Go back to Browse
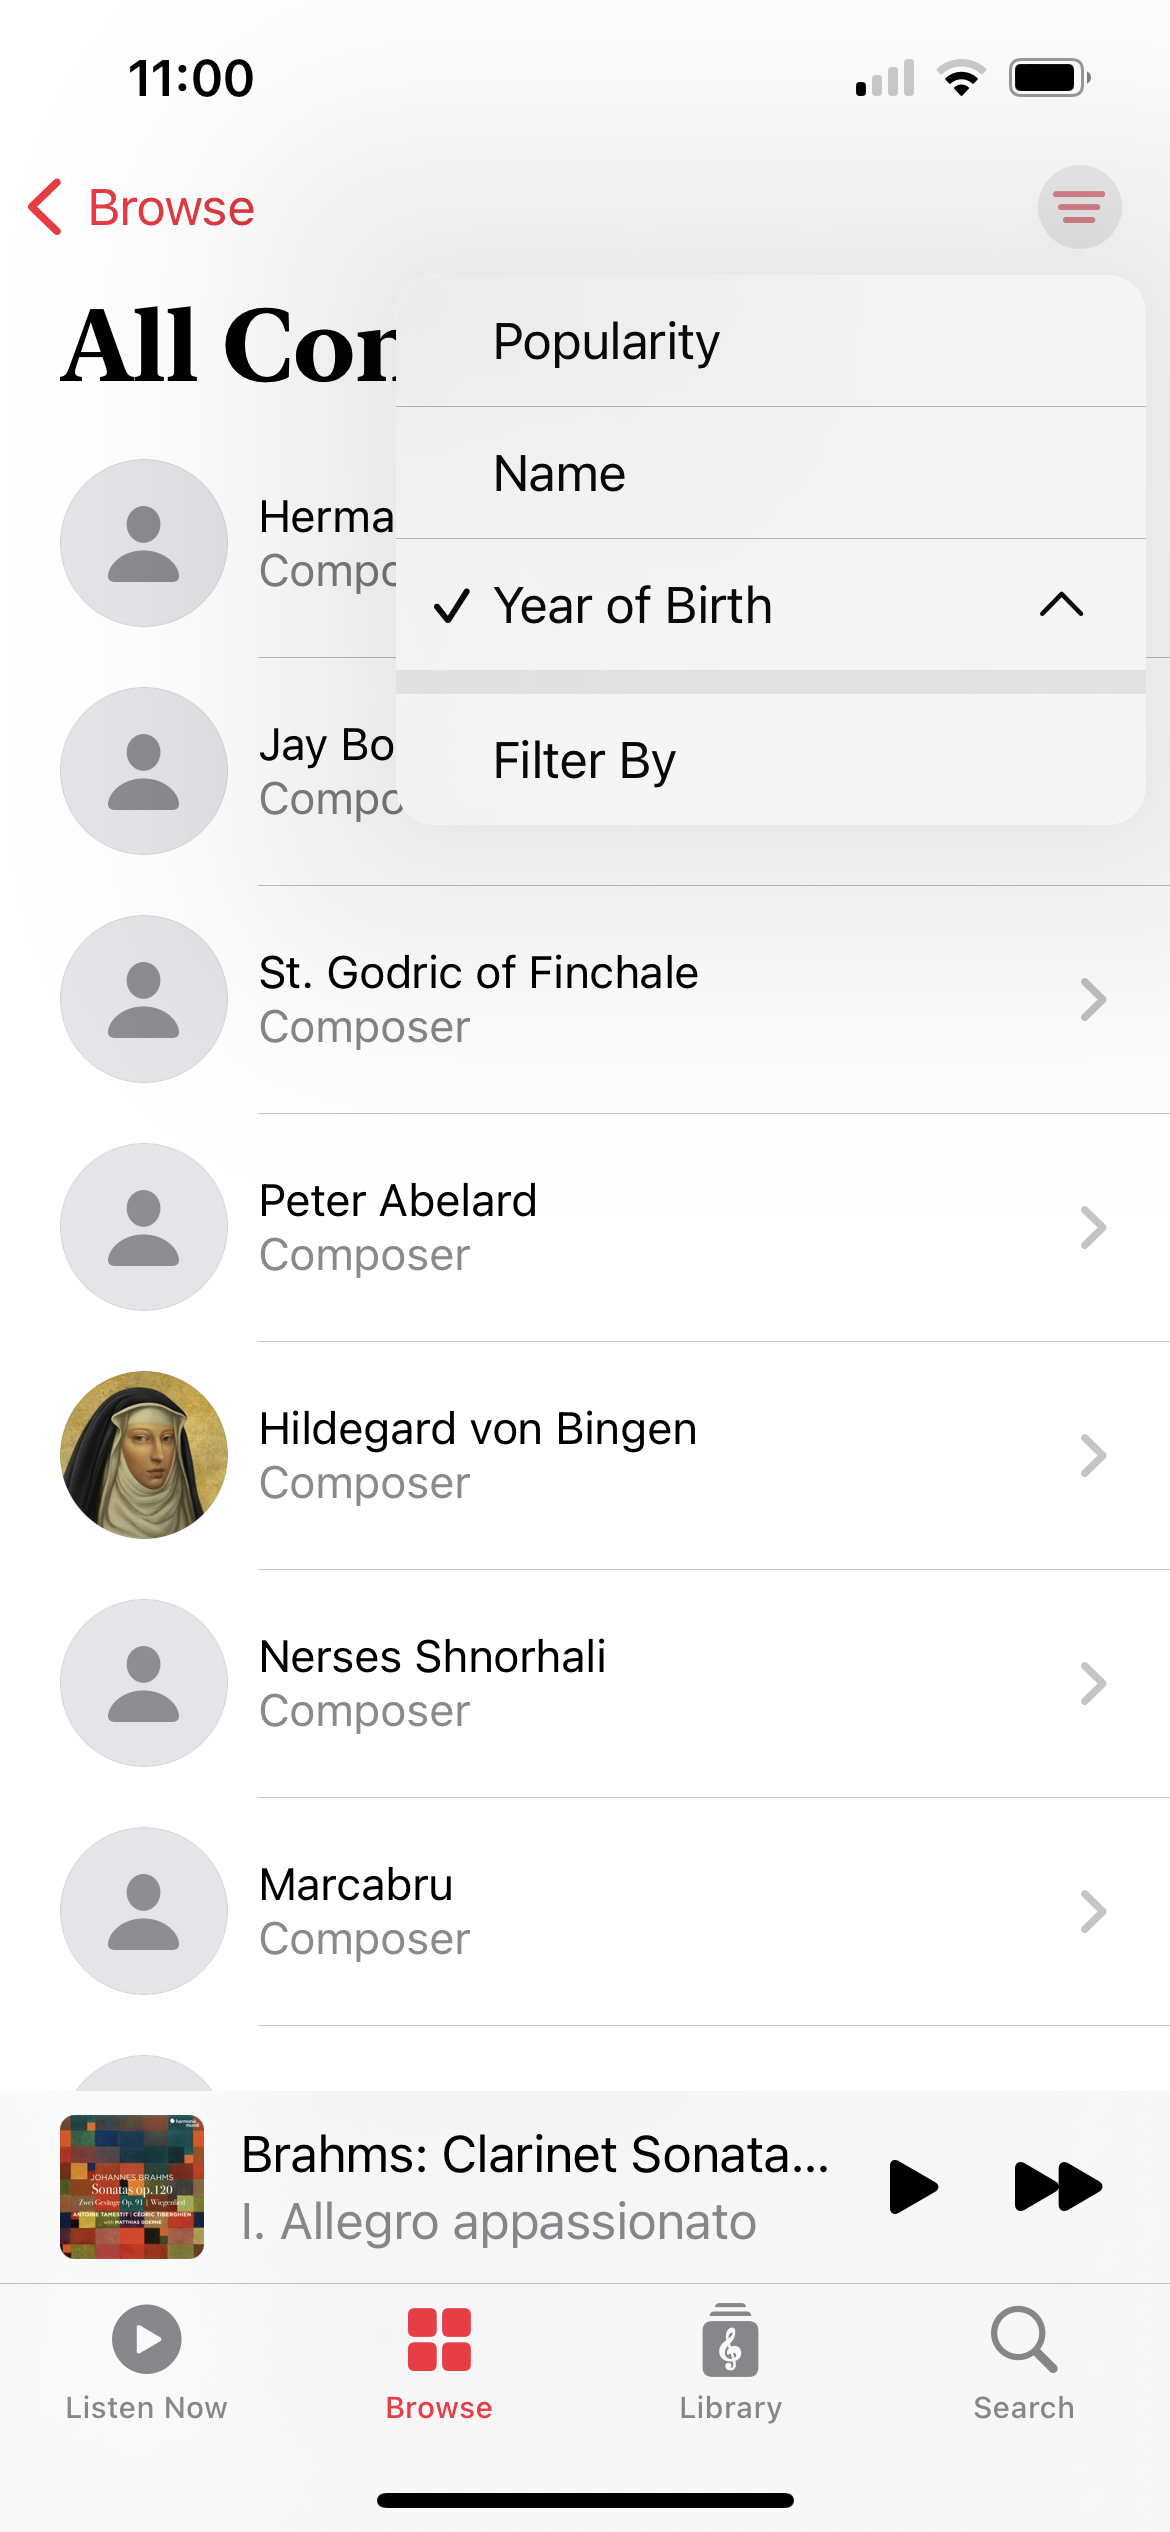The width and height of the screenshot is (1170, 2532). [x=171, y=207]
